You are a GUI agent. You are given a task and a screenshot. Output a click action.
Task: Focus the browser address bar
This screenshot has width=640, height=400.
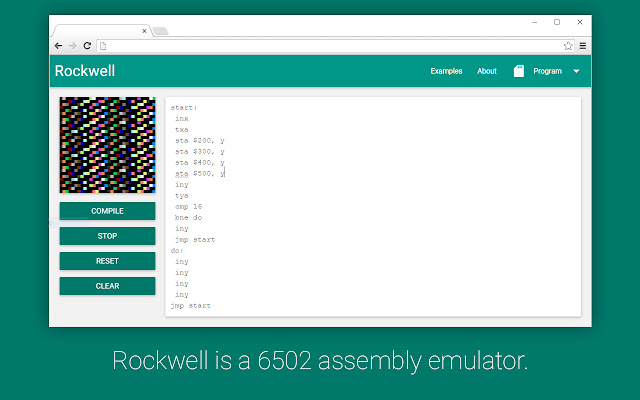pyautogui.click(x=330, y=46)
